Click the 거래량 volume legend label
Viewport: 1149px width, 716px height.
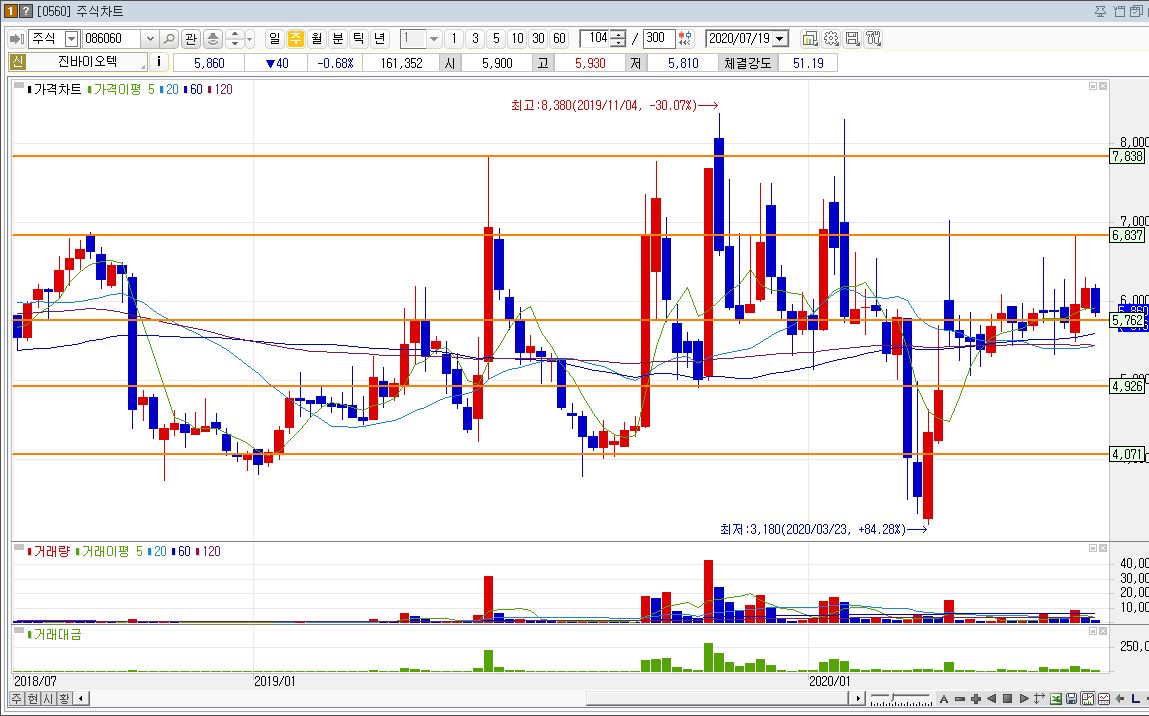click(51, 551)
